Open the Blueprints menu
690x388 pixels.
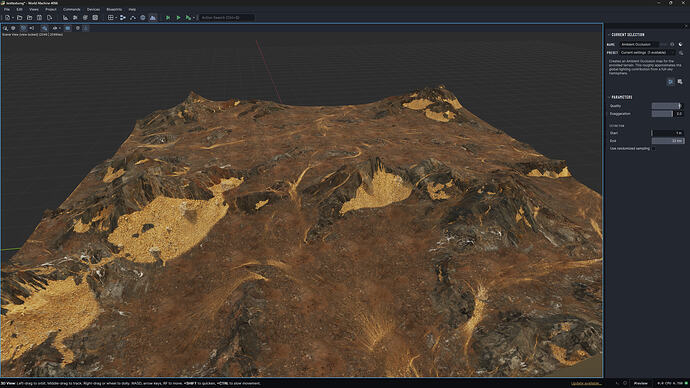coord(114,9)
